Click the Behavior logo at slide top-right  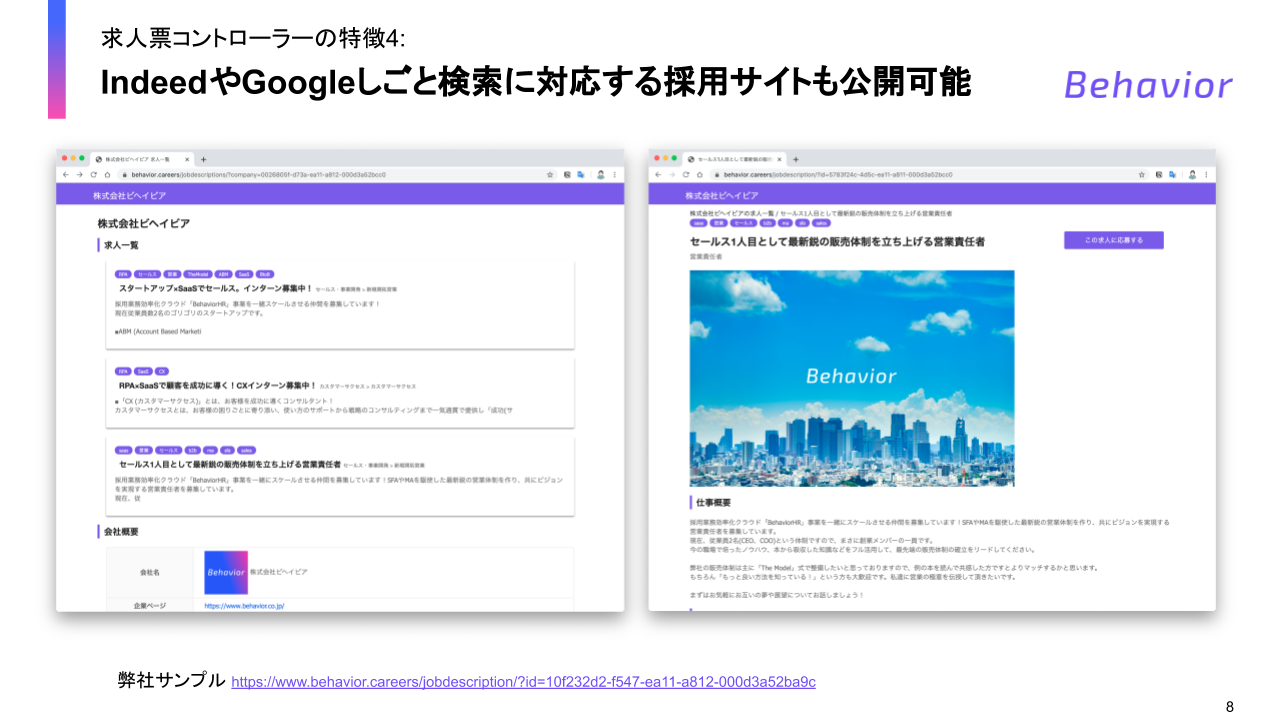[1148, 85]
